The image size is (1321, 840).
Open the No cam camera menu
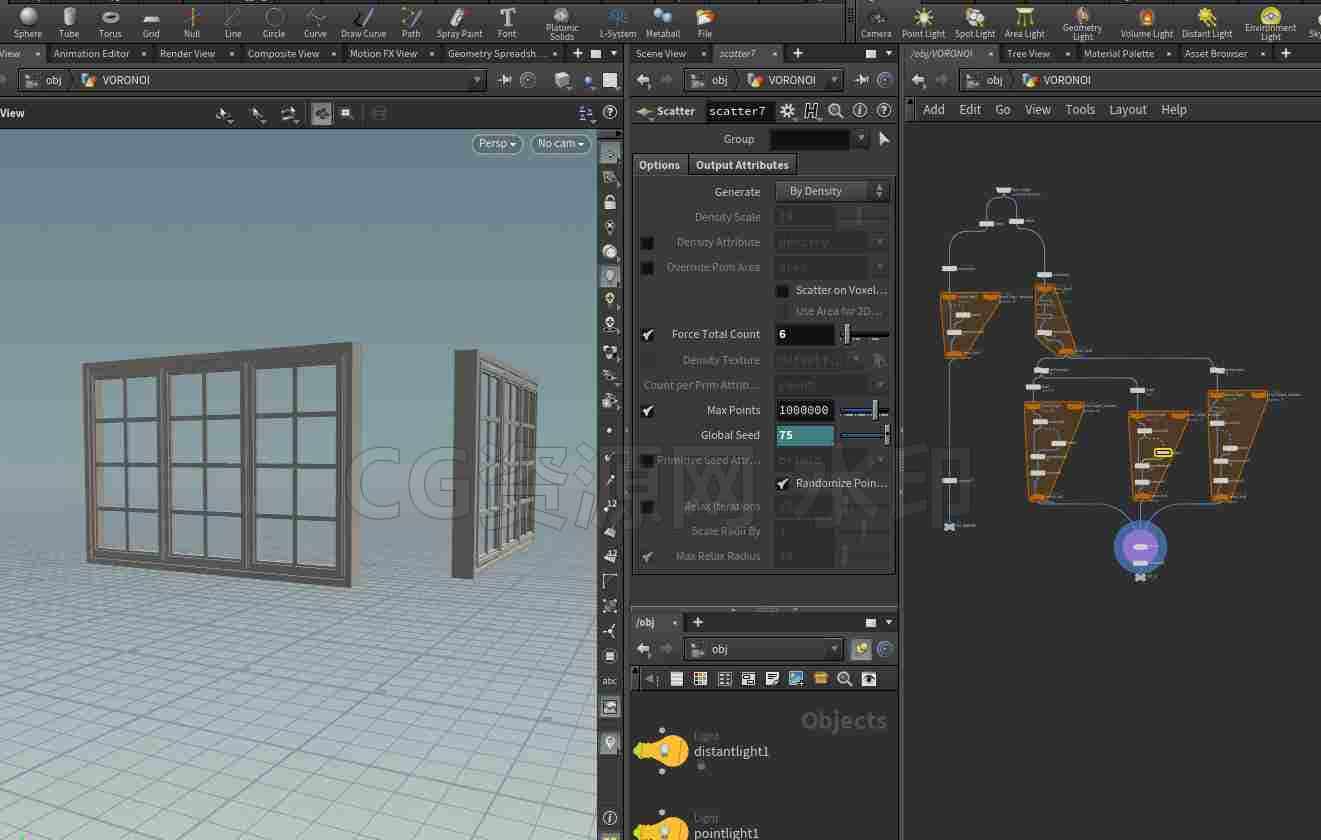pos(560,144)
